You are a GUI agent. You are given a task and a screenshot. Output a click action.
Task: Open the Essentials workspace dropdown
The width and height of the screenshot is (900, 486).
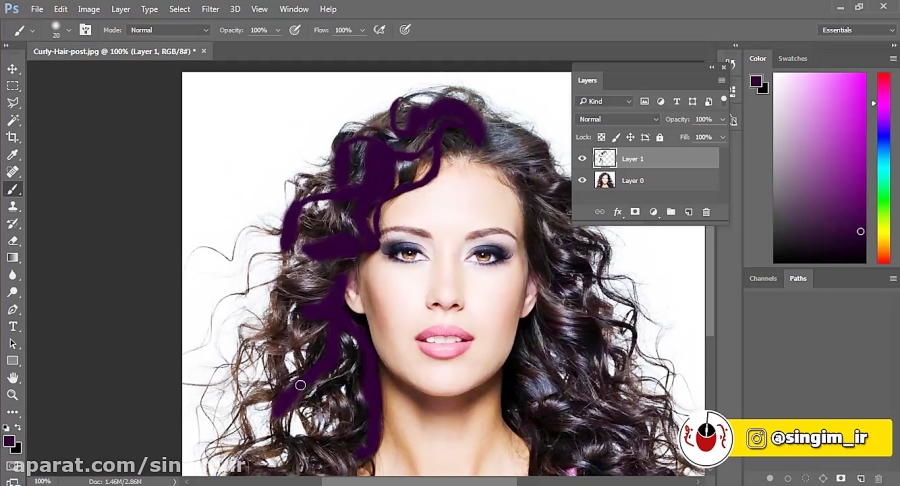click(856, 30)
